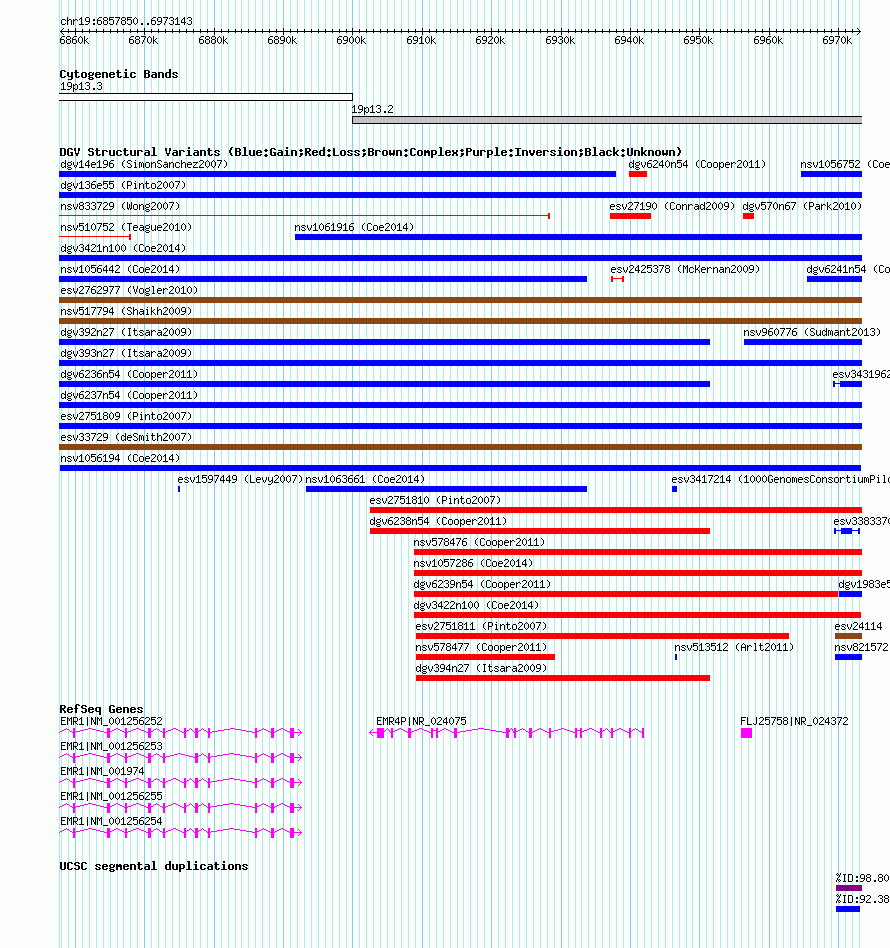Select the red bar under esv2751811

(602, 636)
